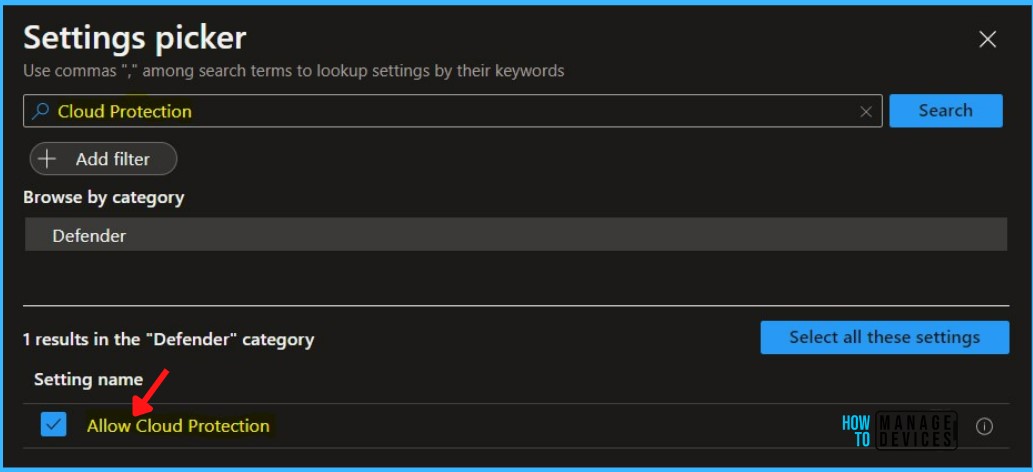This screenshot has width=1033, height=472.
Task: Select the Defender category
Action: coord(516,235)
